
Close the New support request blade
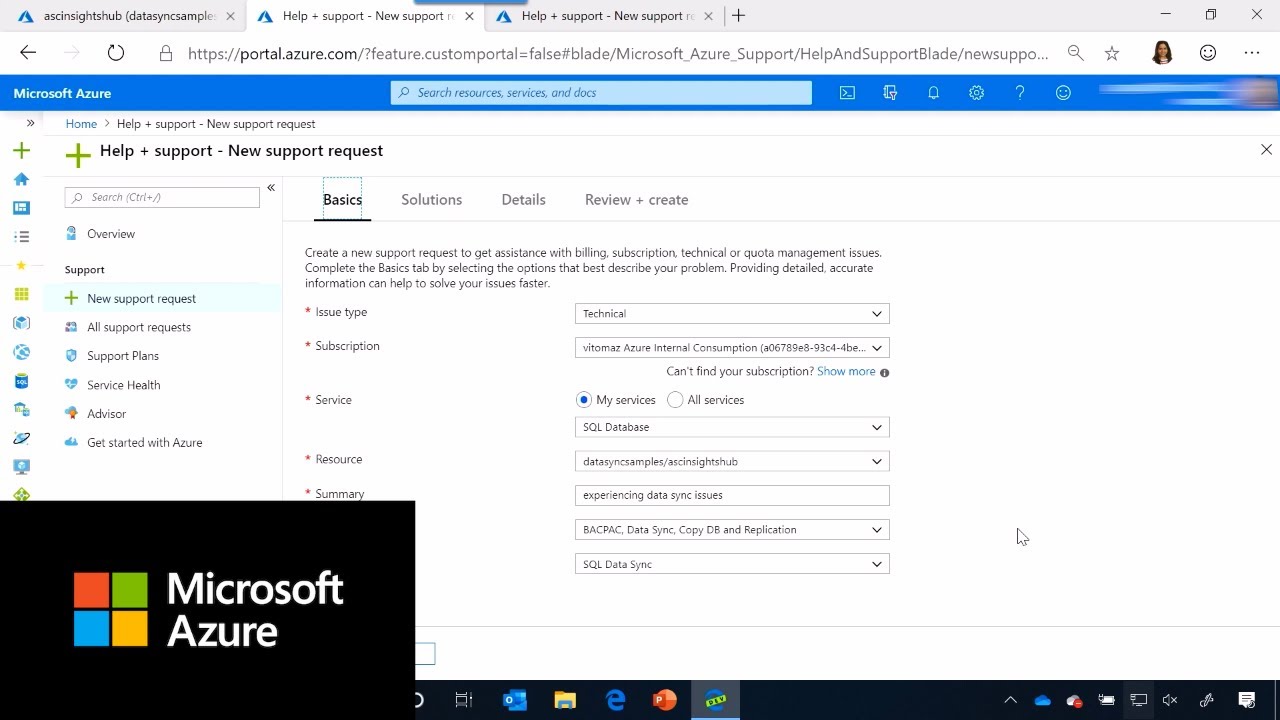click(1266, 149)
